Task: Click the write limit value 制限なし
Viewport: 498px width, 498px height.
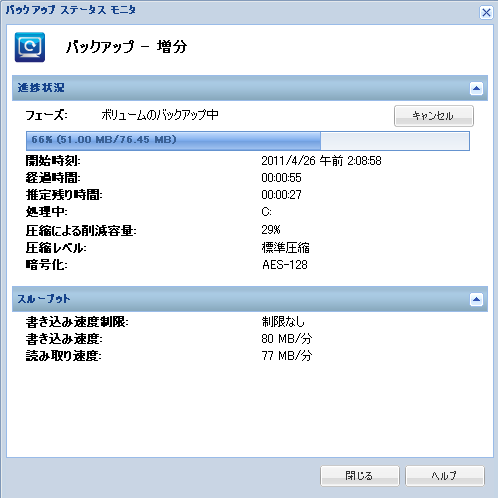Action: tap(283, 322)
